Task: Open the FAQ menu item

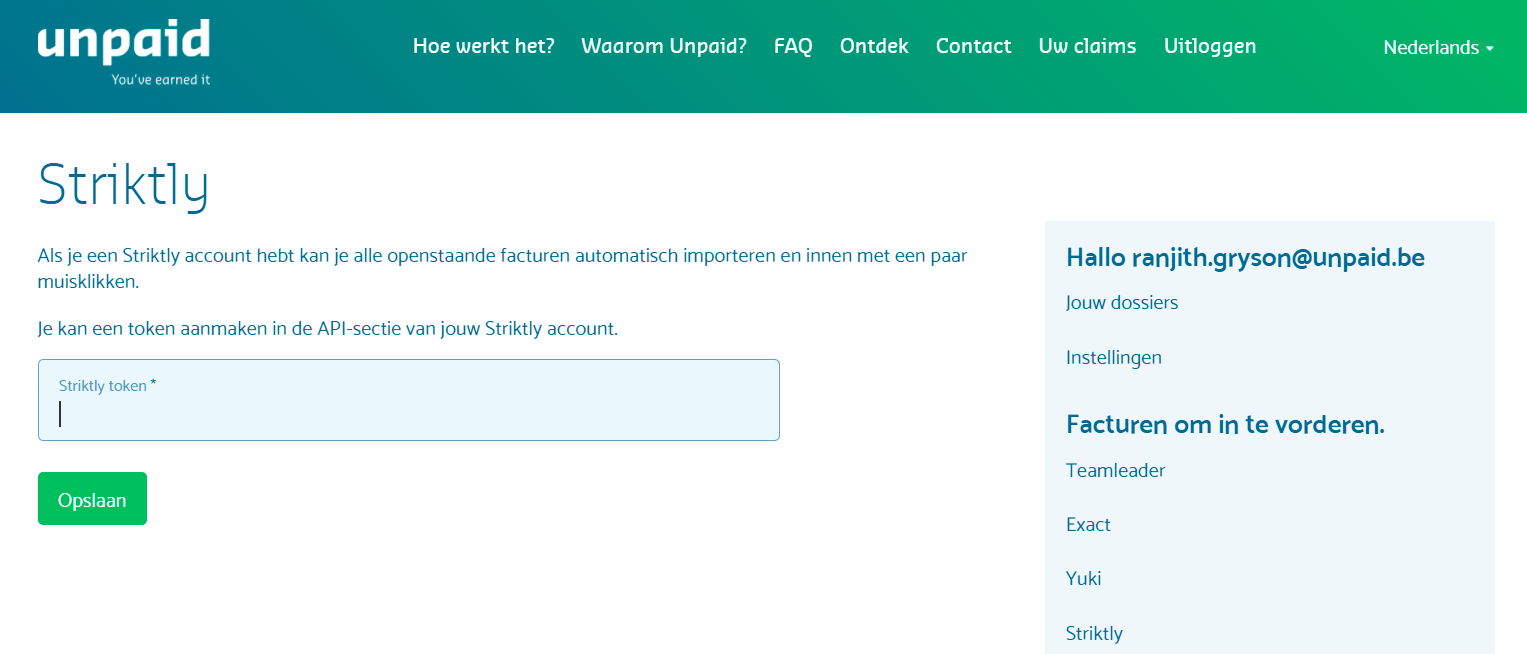Action: click(x=793, y=46)
